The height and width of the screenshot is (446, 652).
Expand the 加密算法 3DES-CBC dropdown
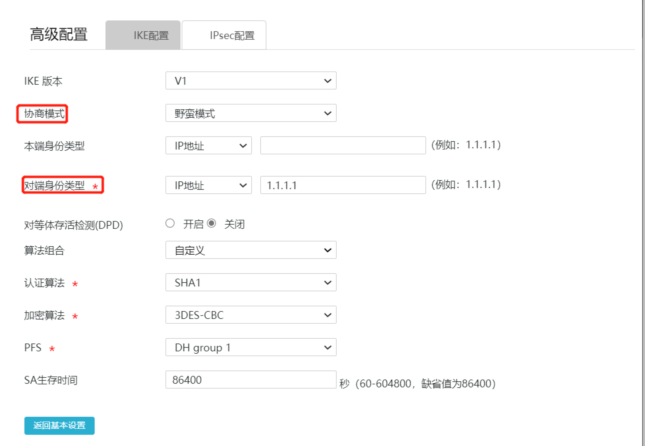[250, 315]
